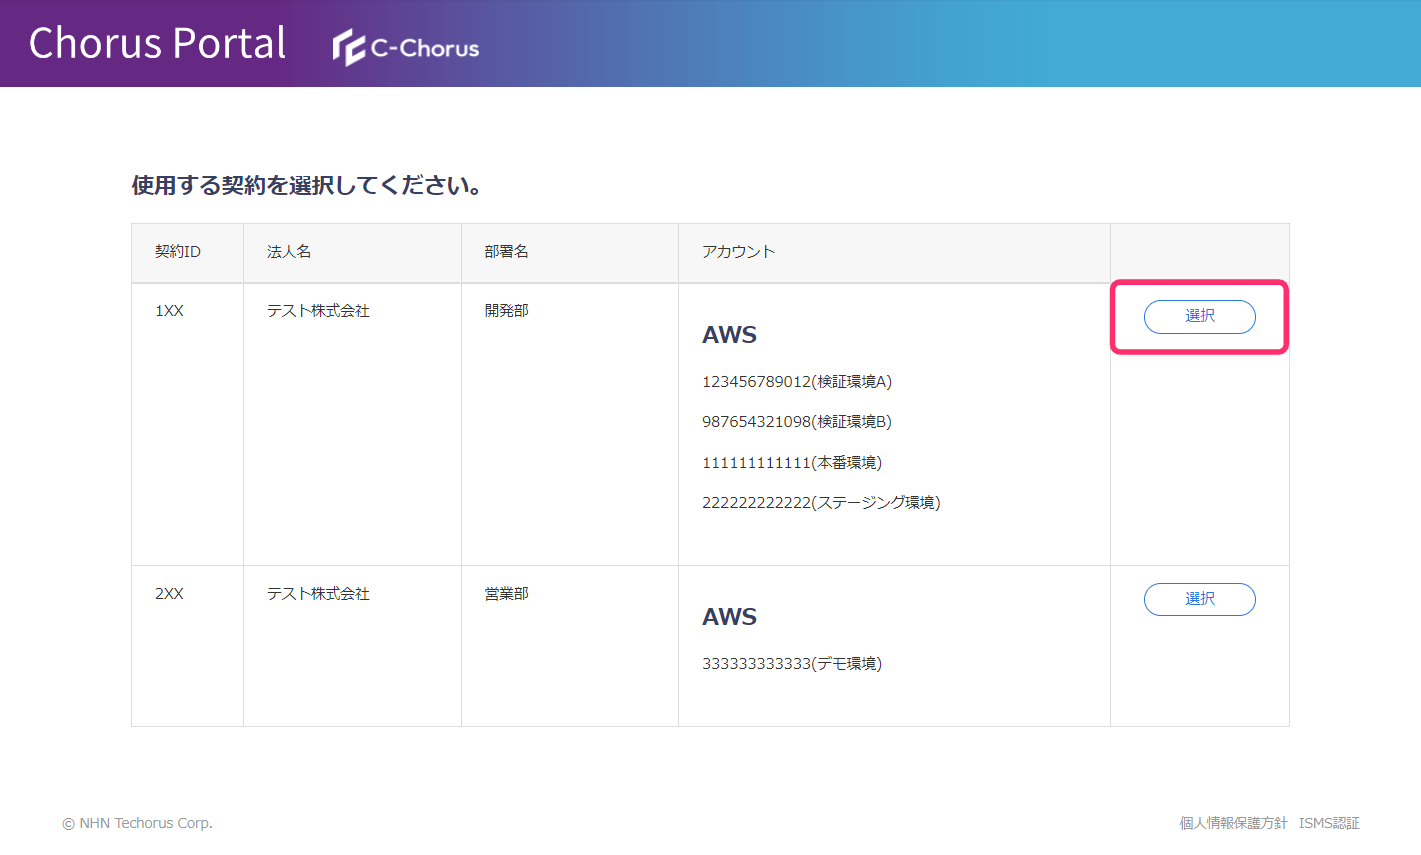The width and height of the screenshot is (1421, 855).
Task: Click the 開発部 department cell
Action: click(x=507, y=311)
